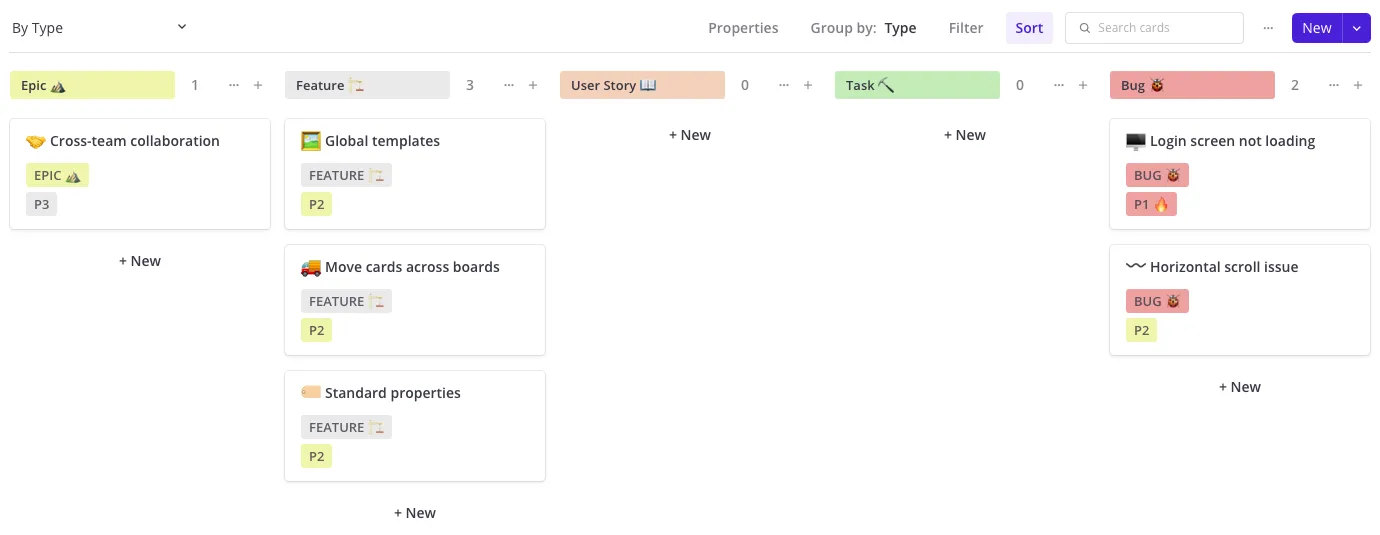This screenshot has width=1380, height=535.
Task: Click P2 tag on Global templates card
Action: point(316,204)
